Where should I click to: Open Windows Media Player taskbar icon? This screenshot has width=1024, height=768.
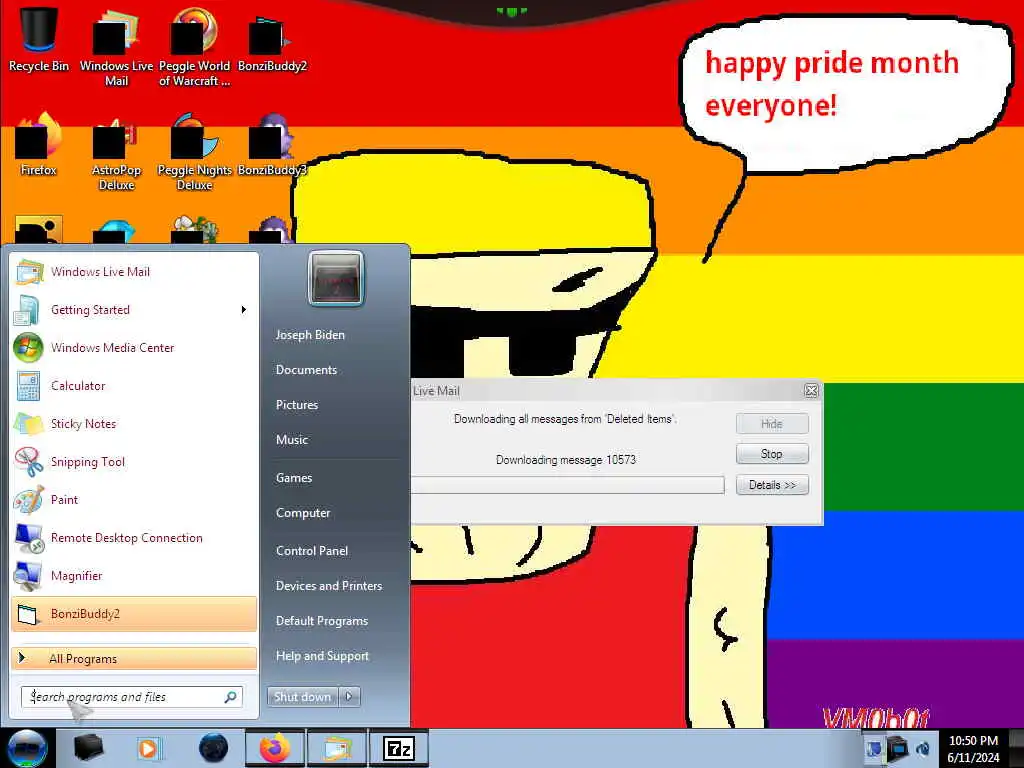[x=148, y=748]
